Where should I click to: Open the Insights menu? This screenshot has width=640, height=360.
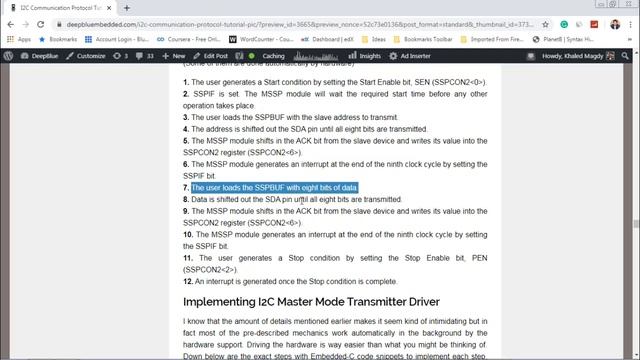(x=364, y=56)
